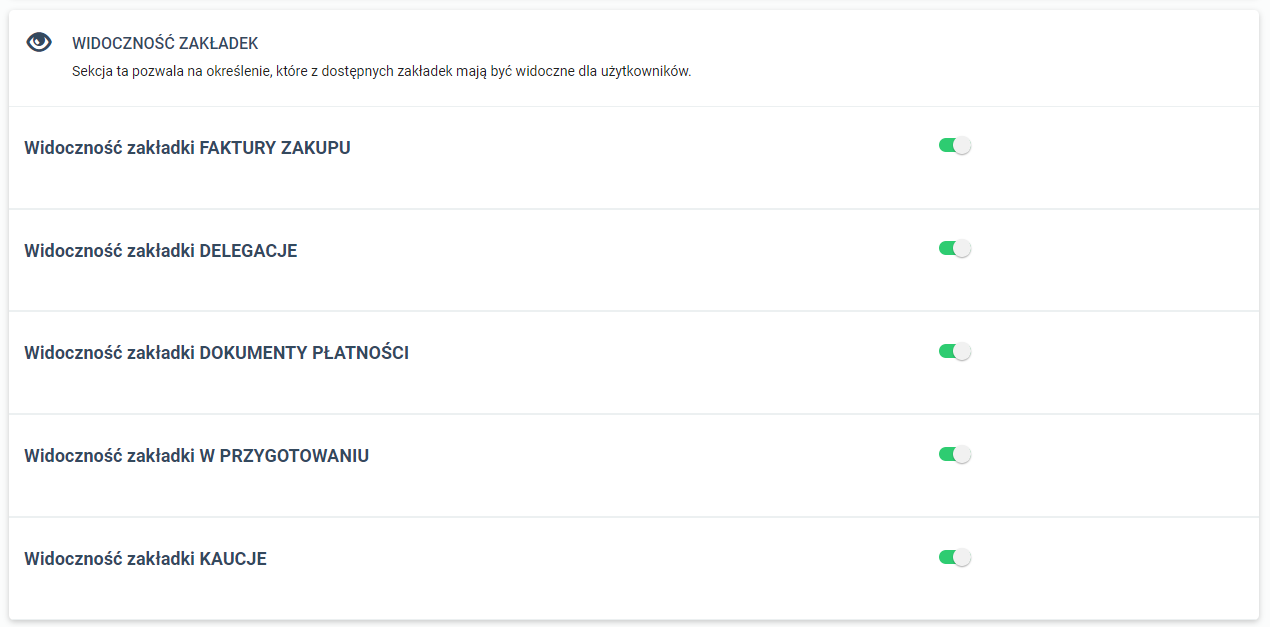Click the word DELEGACJE in the second row
Screen dimensions: 1270x627
click(x=248, y=251)
